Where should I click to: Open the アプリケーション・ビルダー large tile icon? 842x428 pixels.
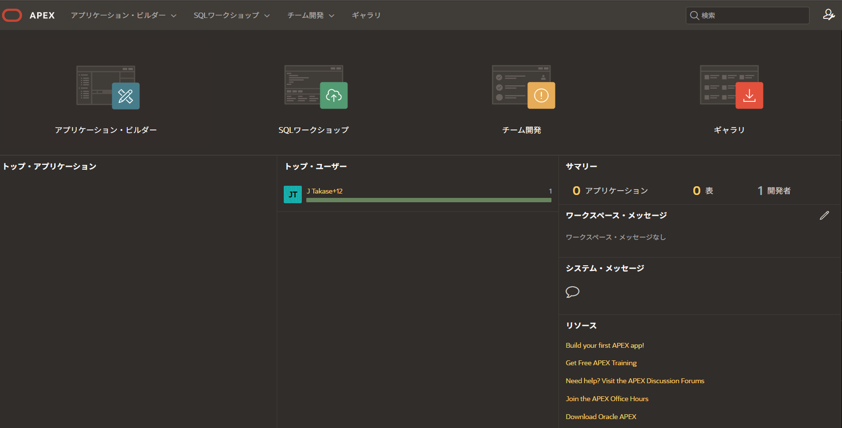[107, 87]
